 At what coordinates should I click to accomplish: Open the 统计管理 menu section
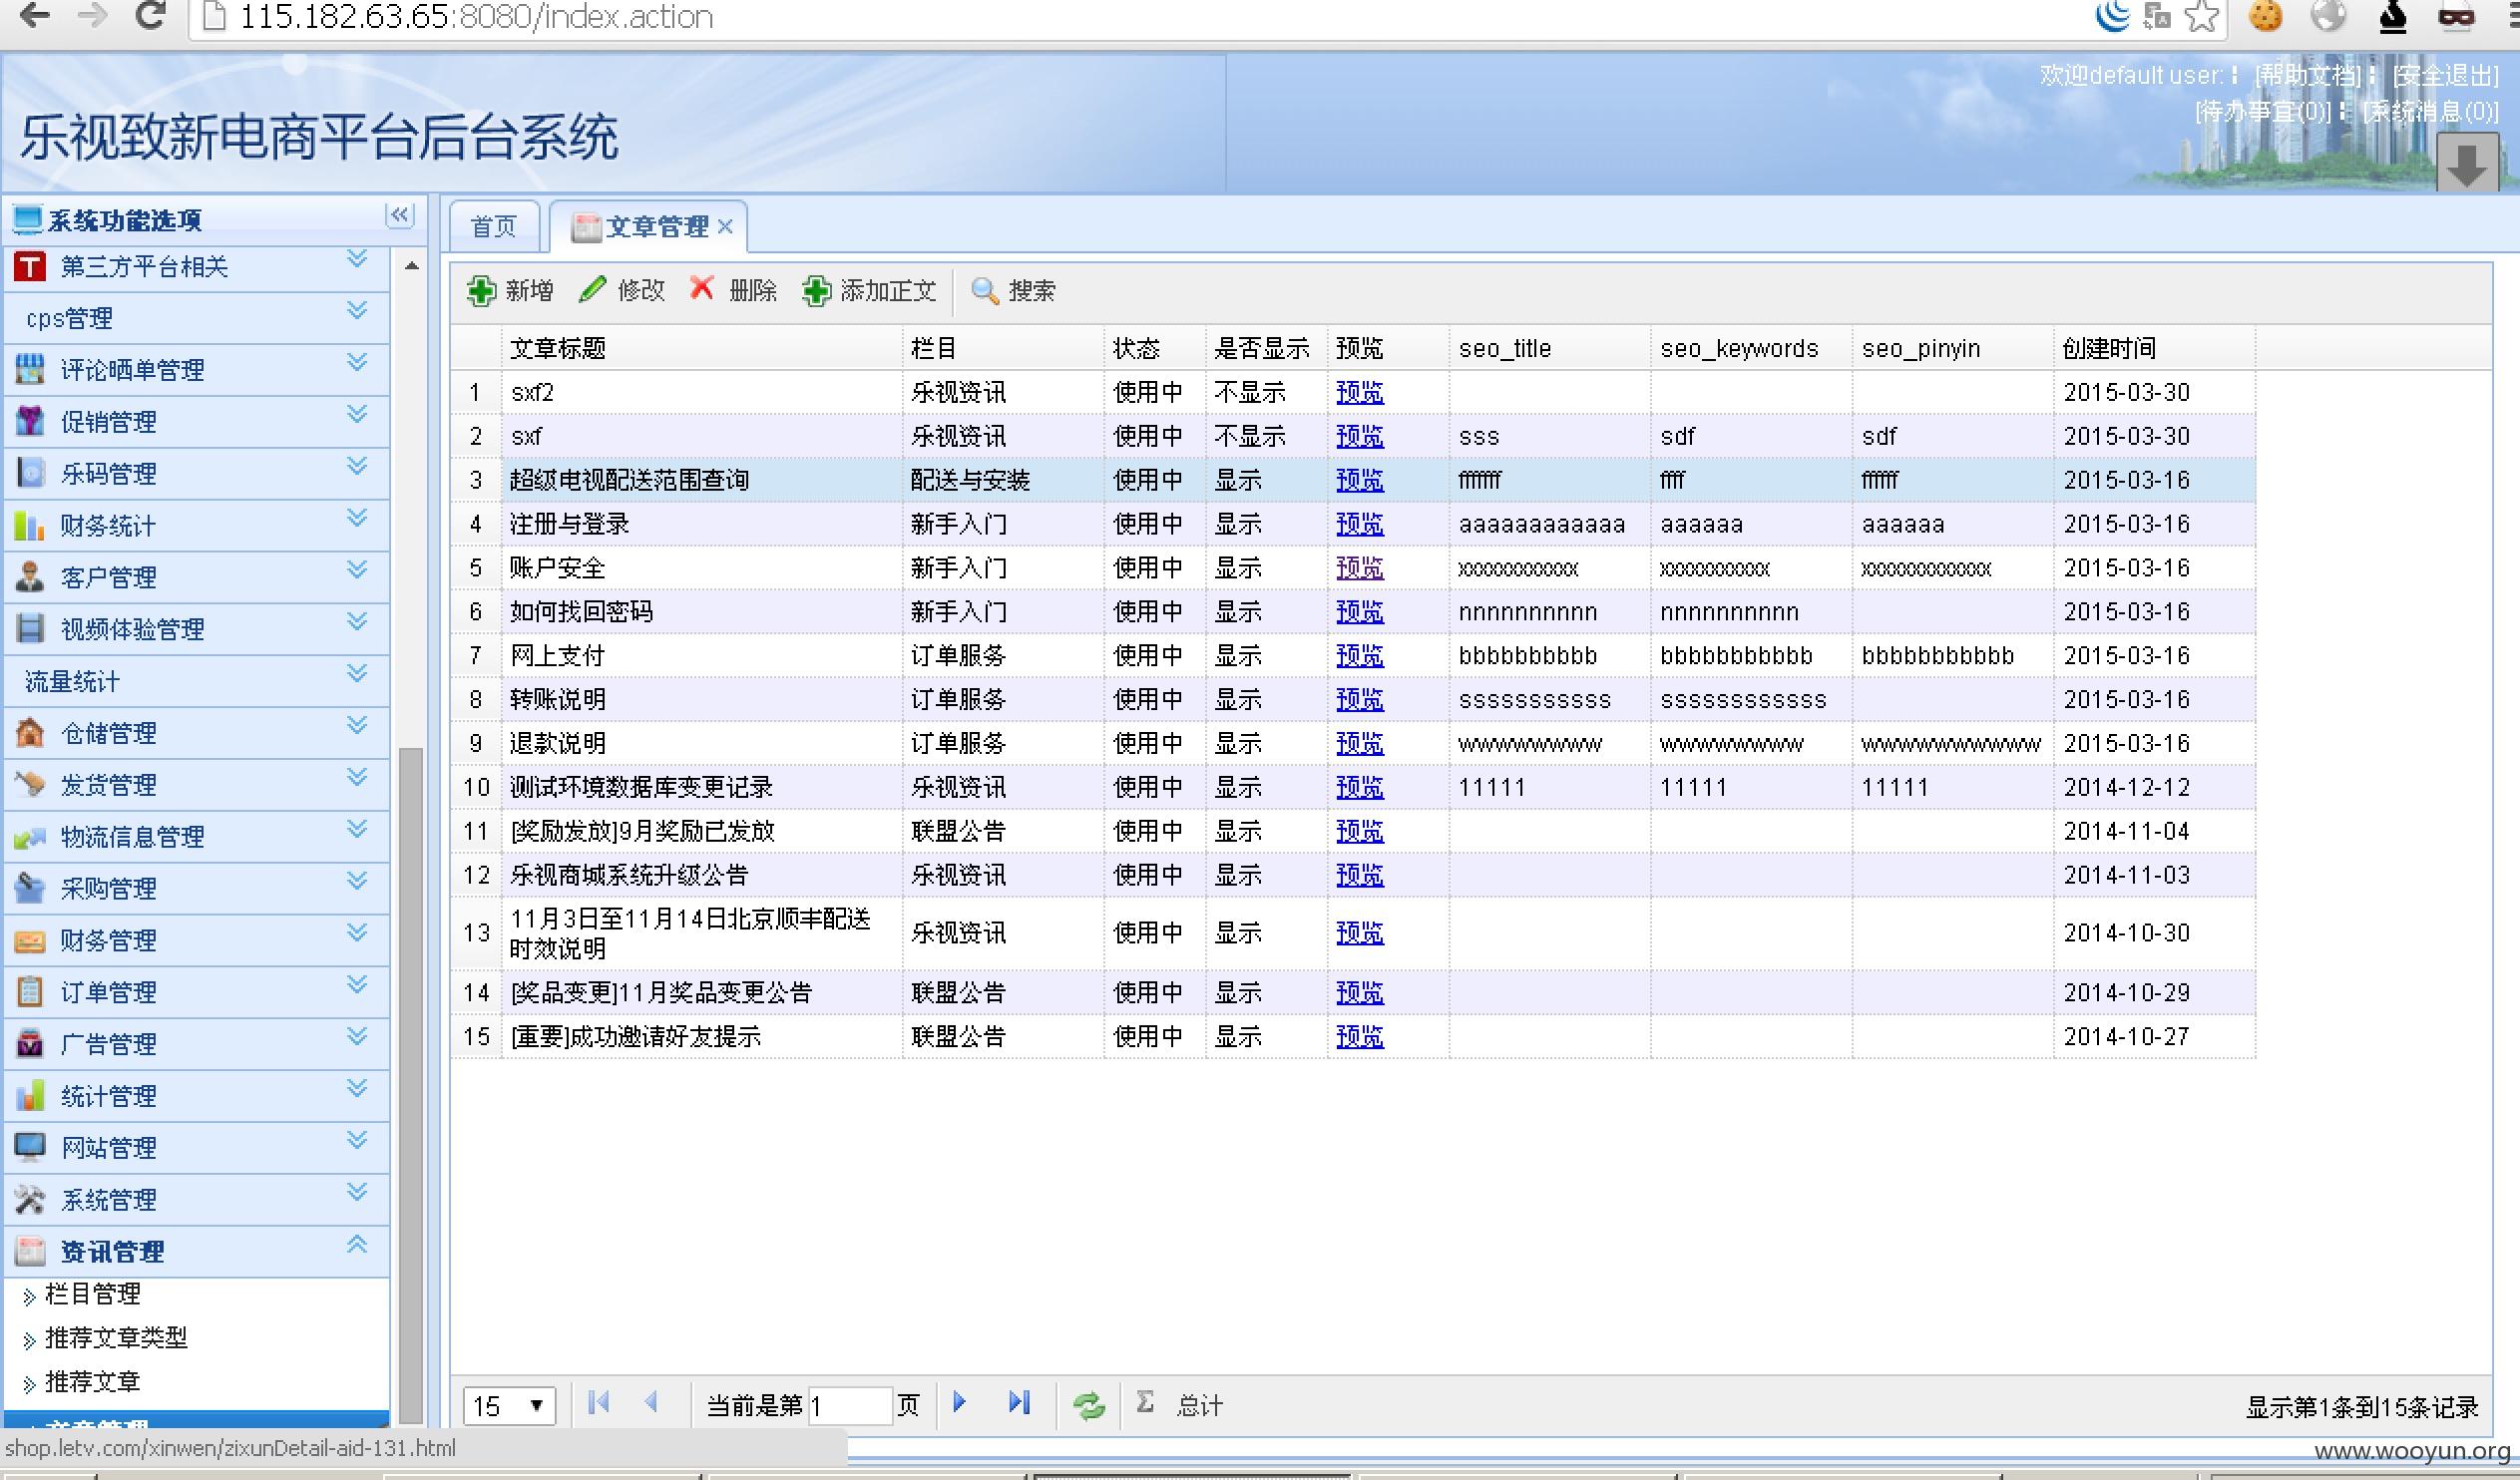click(x=197, y=1096)
